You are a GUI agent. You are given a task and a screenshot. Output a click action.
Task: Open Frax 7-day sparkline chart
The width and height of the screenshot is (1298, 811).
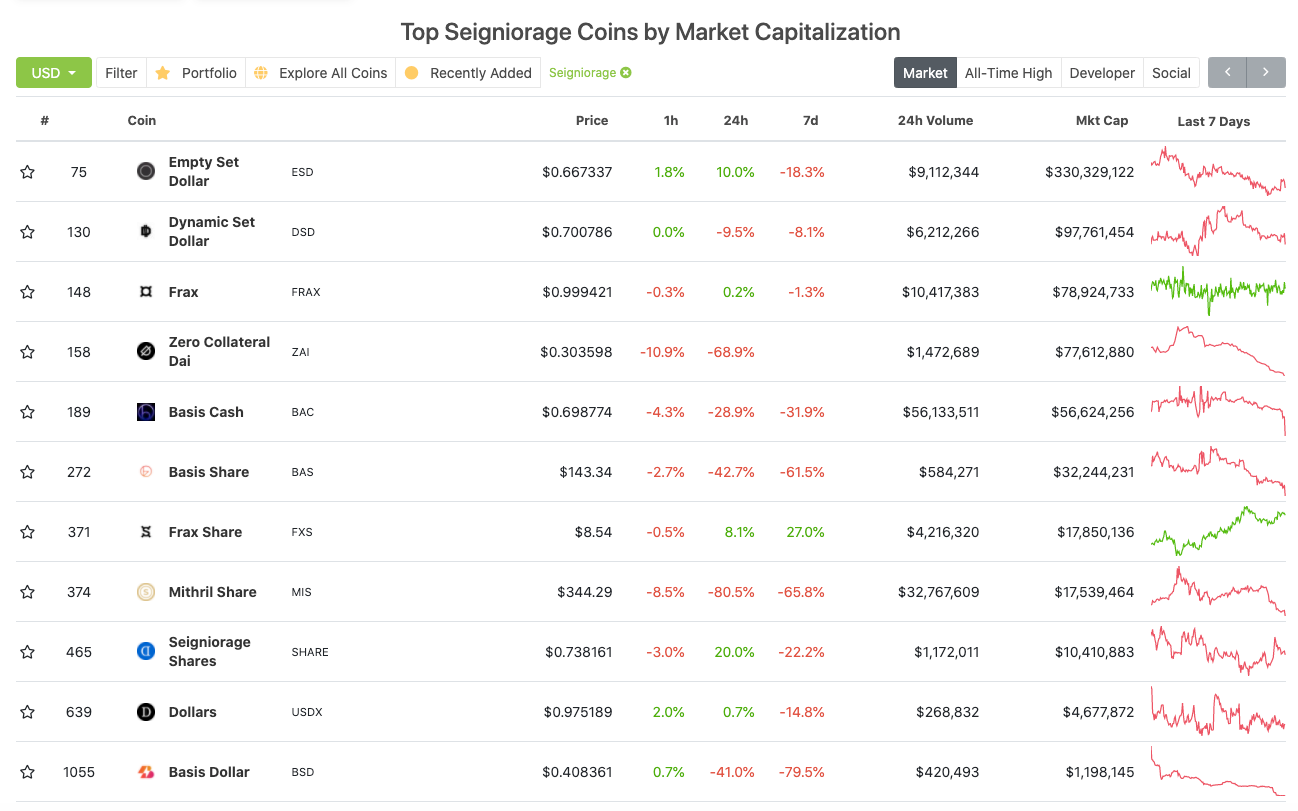click(1218, 291)
